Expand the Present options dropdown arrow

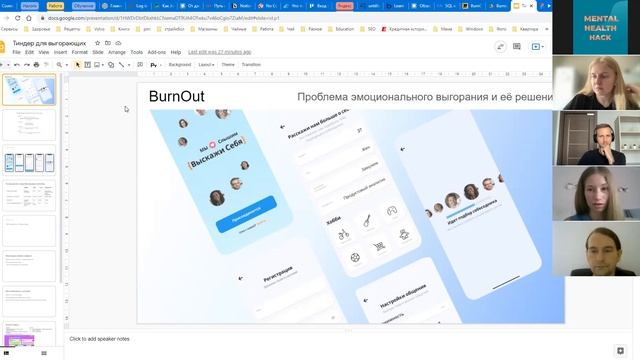click(x=542, y=47)
